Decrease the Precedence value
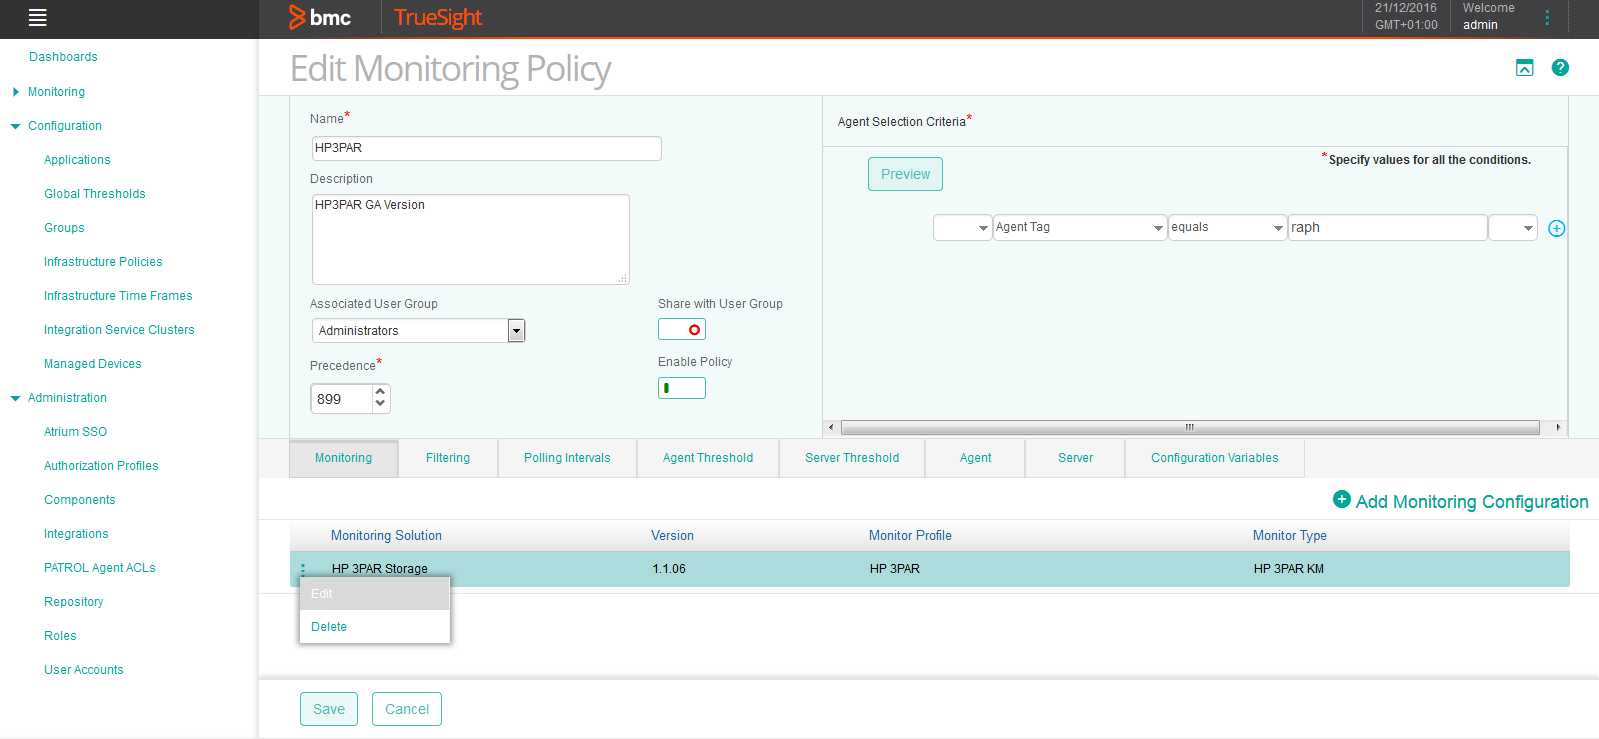 [380, 404]
